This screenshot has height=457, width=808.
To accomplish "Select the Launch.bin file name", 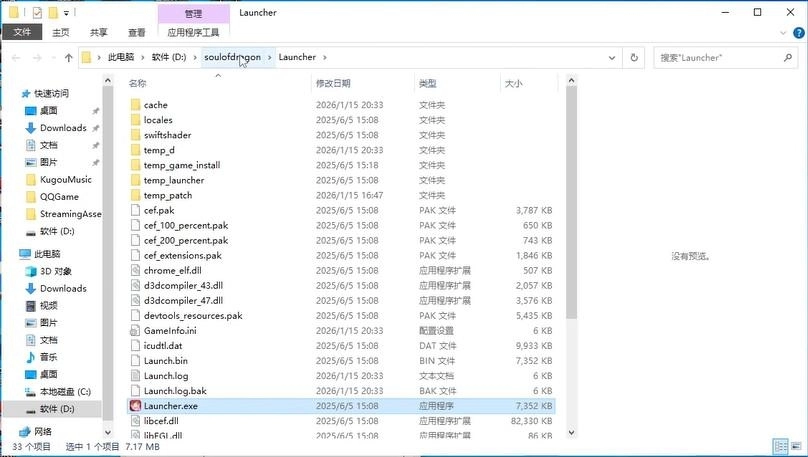I will (x=165, y=361).
